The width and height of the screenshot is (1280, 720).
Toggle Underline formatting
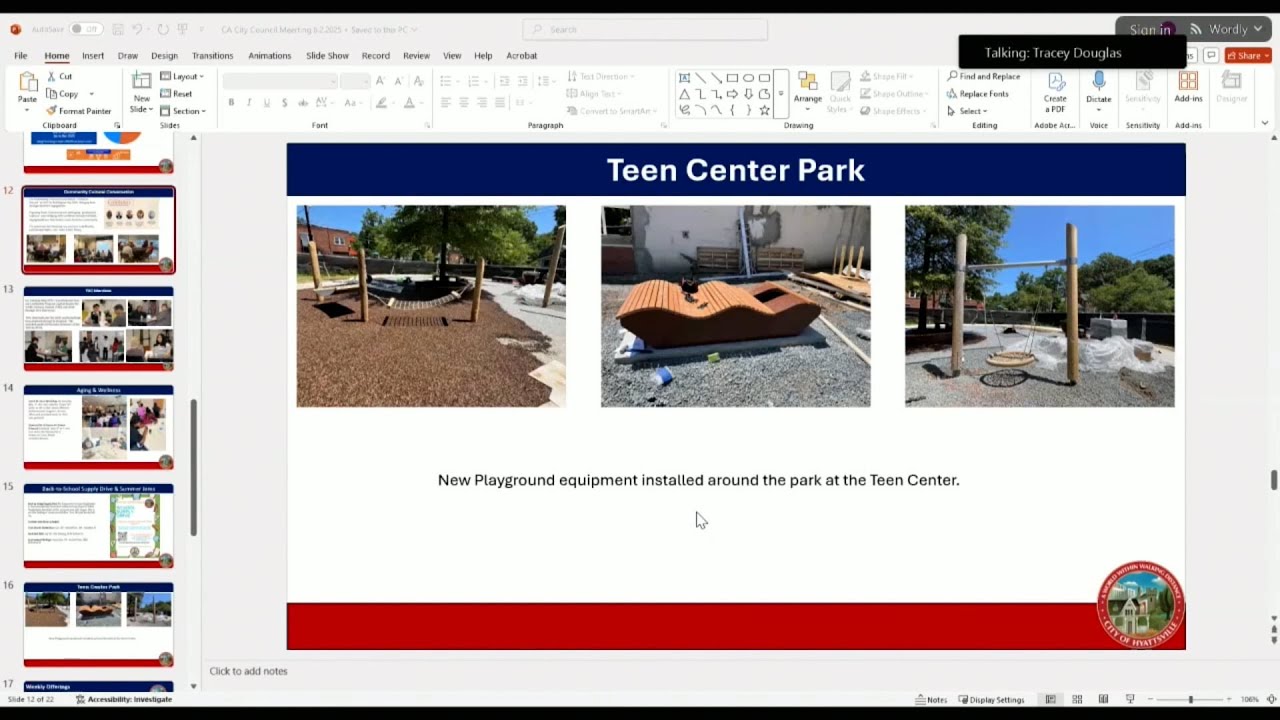coord(267,102)
